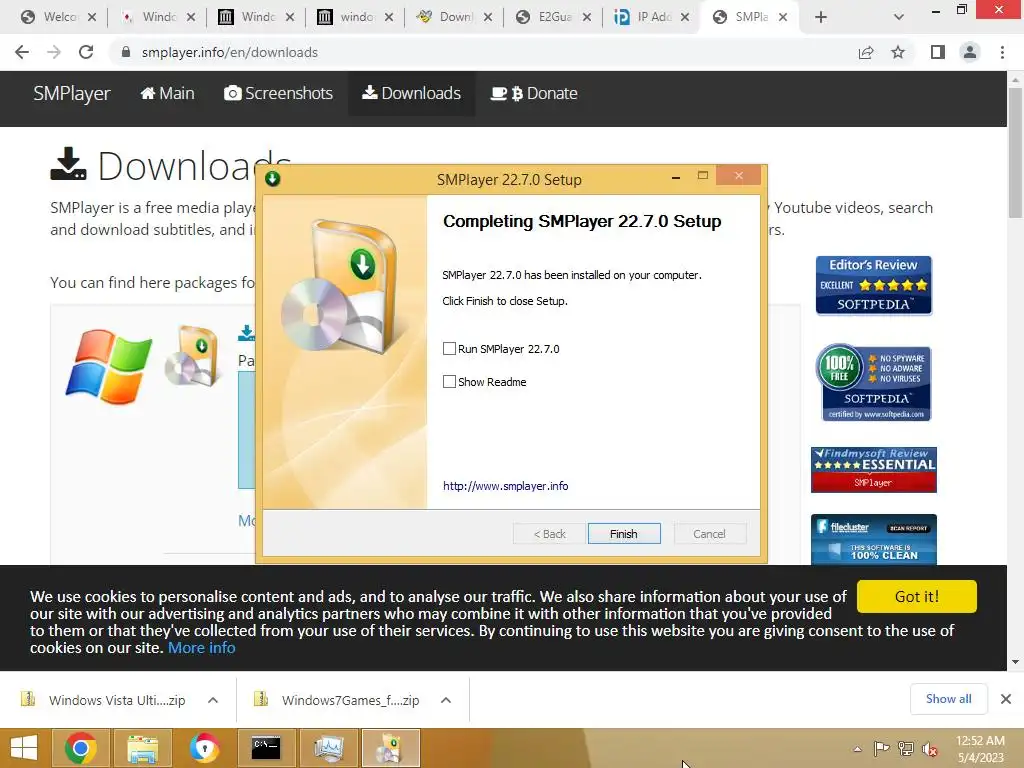Click the page vertical scrollbar thumb
Image resolution: width=1024 pixels, height=768 pixels.
(x=1015, y=153)
